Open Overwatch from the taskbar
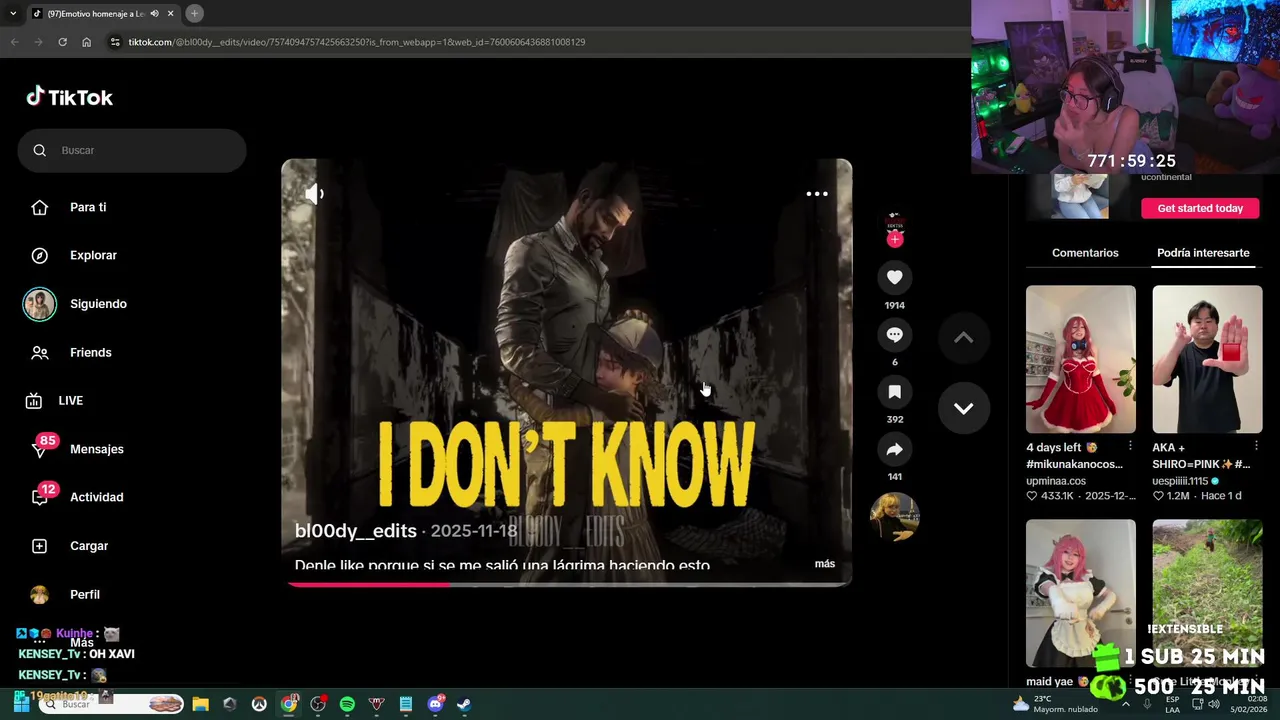 (x=259, y=704)
